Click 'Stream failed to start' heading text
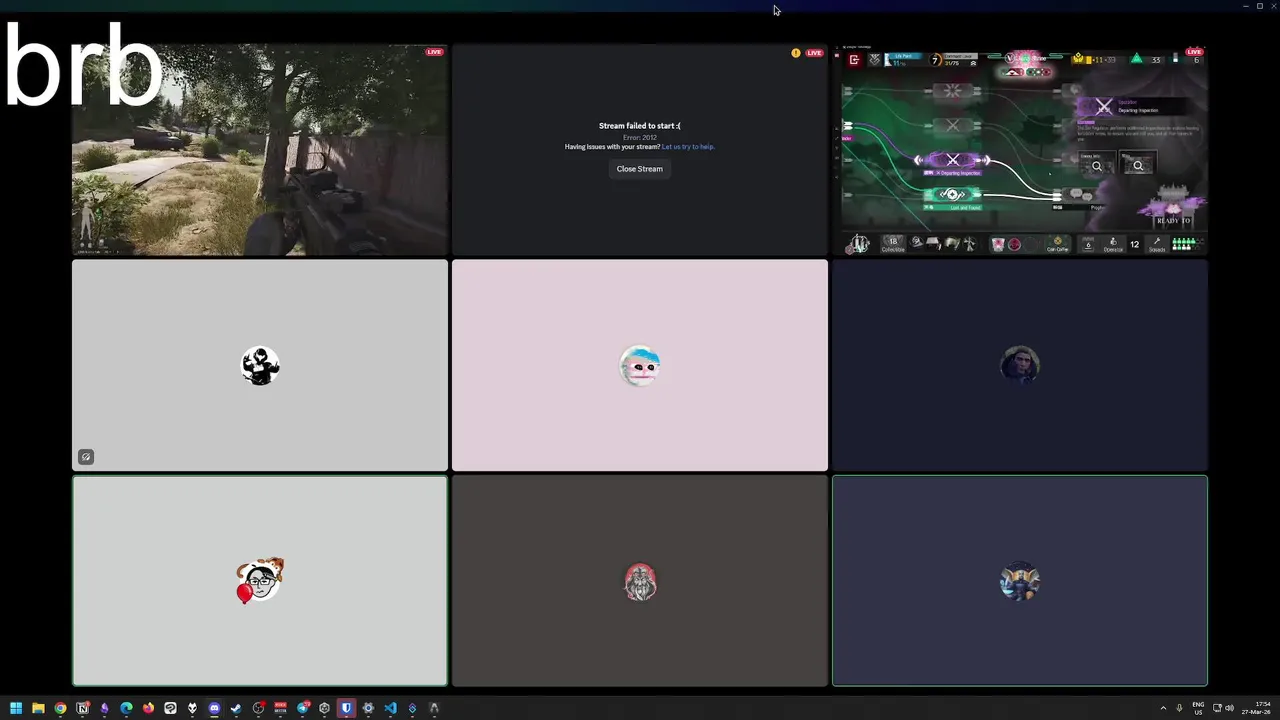The width and height of the screenshot is (1280, 720). pyautogui.click(x=639, y=126)
